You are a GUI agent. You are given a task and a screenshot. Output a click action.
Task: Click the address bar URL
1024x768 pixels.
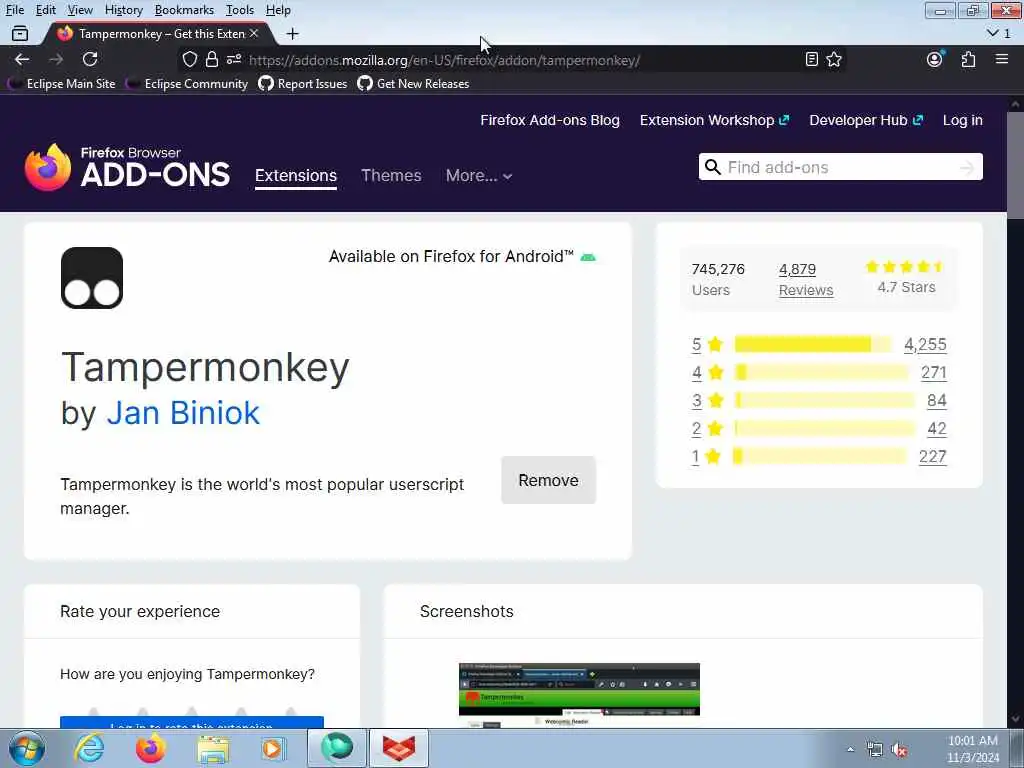click(444, 60)
